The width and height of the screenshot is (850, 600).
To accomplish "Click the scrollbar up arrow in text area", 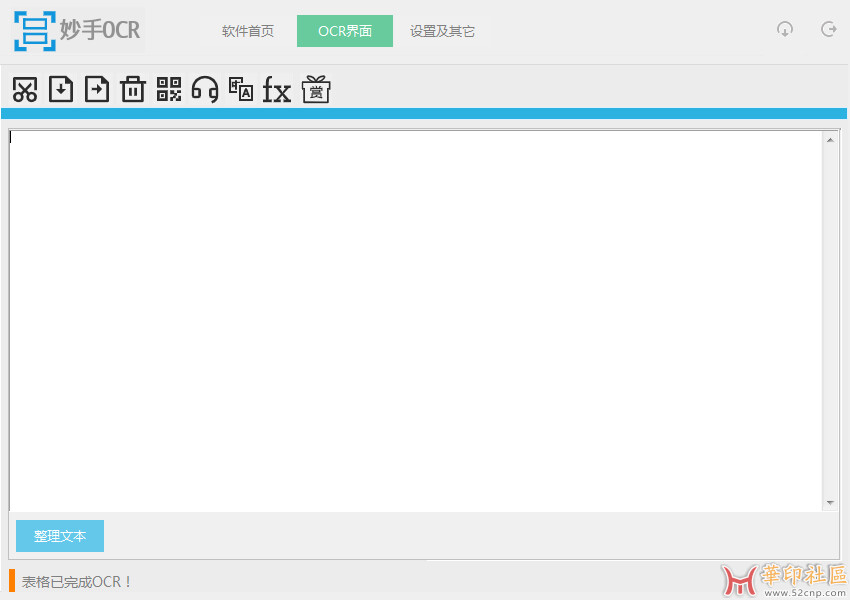I will click(830, 140).
